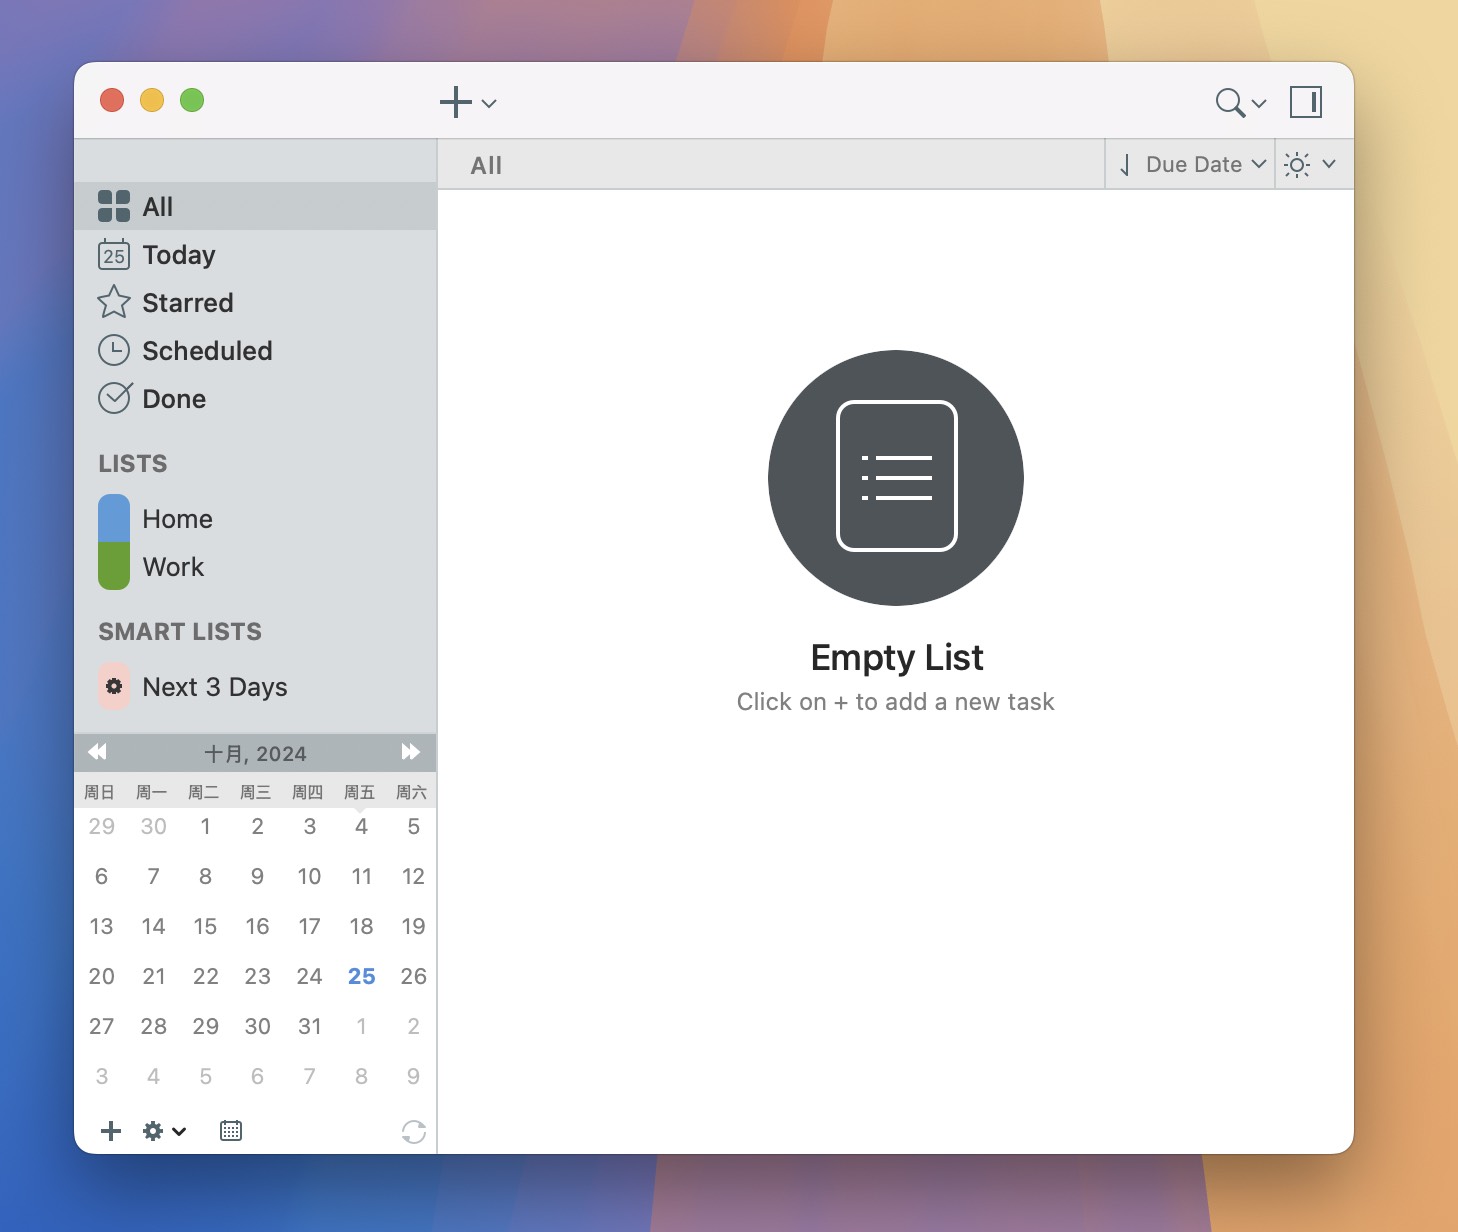Viewport: 1458px width, 1232px height.
Task: Open the settings gear dropdown at bottom
Action: click(163, 1131)
